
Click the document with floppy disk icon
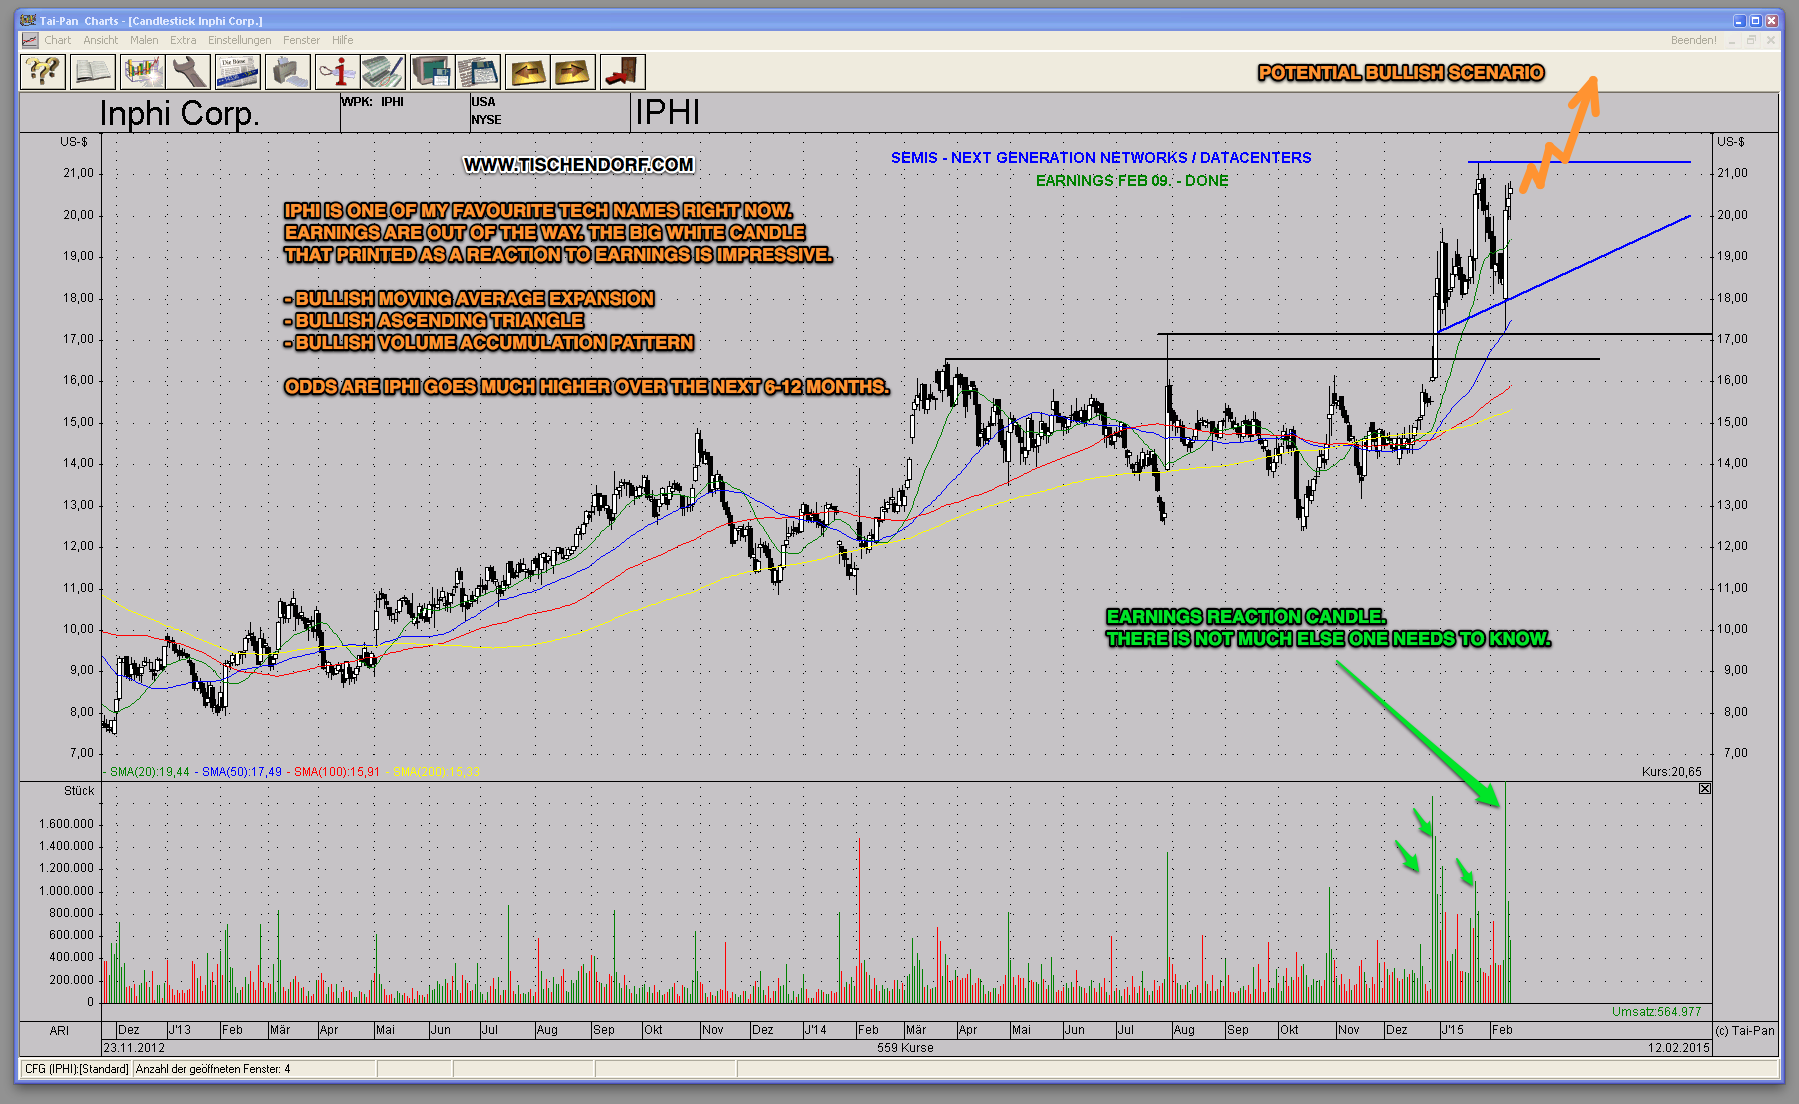pyautogui.click(x=478, y=72)
